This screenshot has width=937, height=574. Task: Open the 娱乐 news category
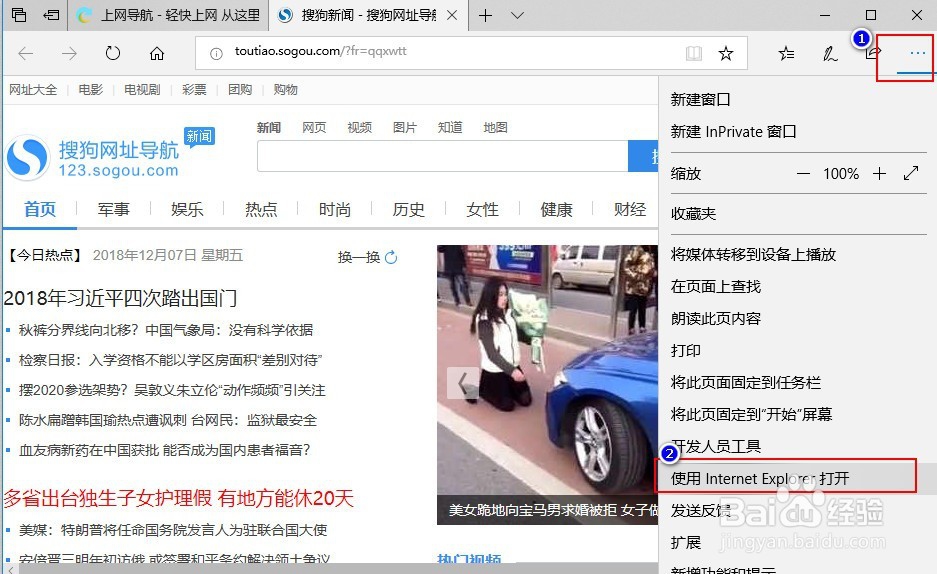pos(187,209)
